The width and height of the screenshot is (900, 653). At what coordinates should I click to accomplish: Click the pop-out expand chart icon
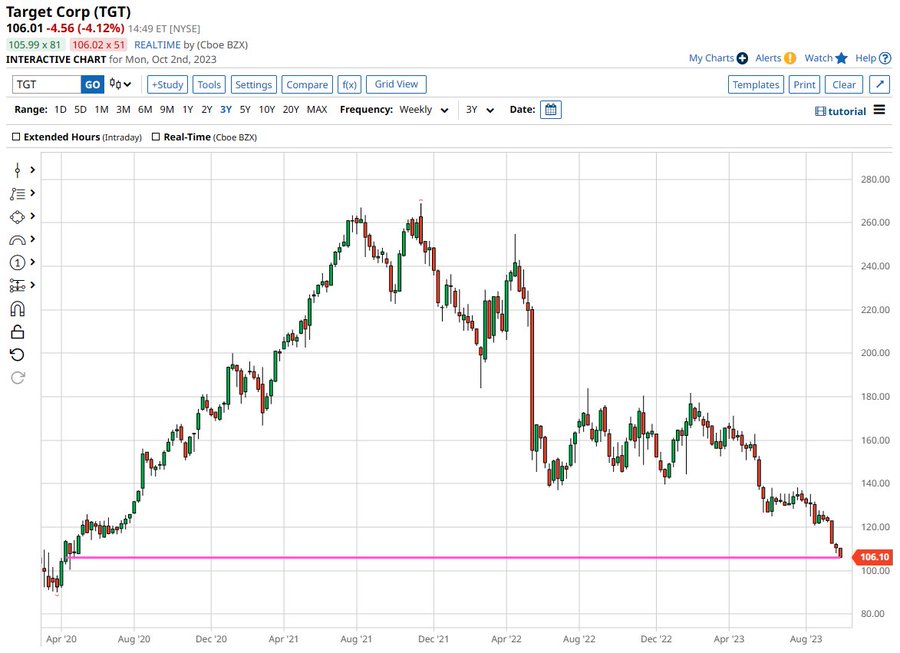click(880, 84)
